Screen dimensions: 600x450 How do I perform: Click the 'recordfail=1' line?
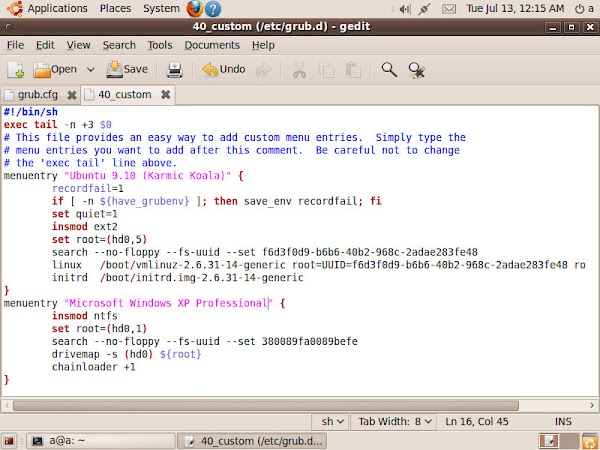88,188
